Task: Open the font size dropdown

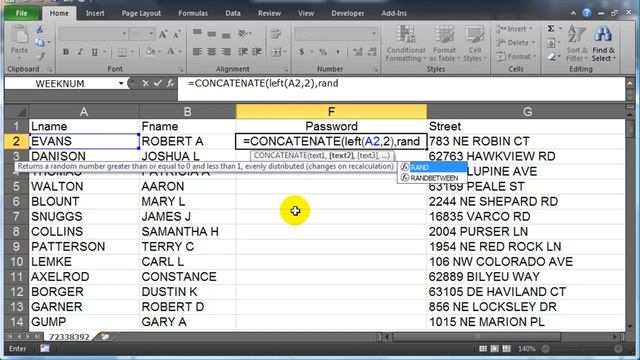Action: click(151, 34)
